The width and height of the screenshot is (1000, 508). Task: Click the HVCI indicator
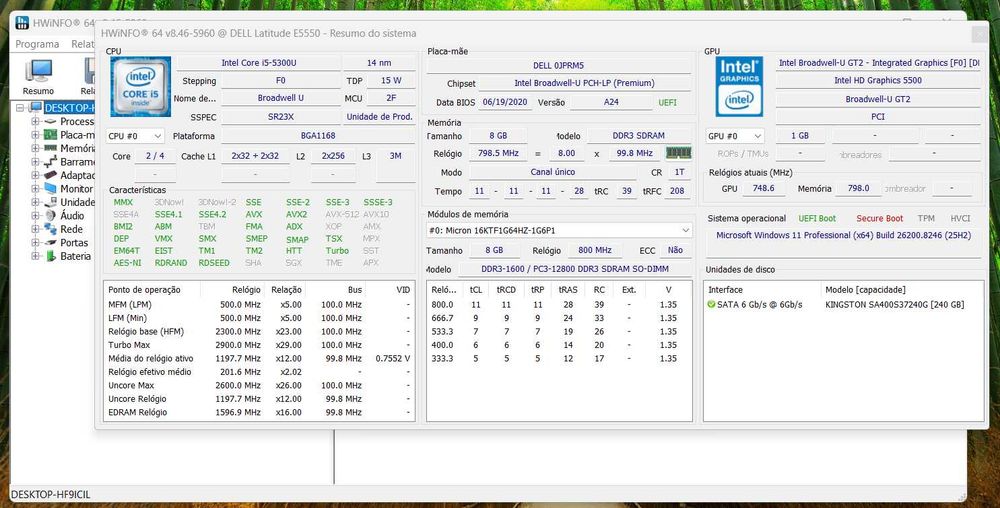(960, 218)
